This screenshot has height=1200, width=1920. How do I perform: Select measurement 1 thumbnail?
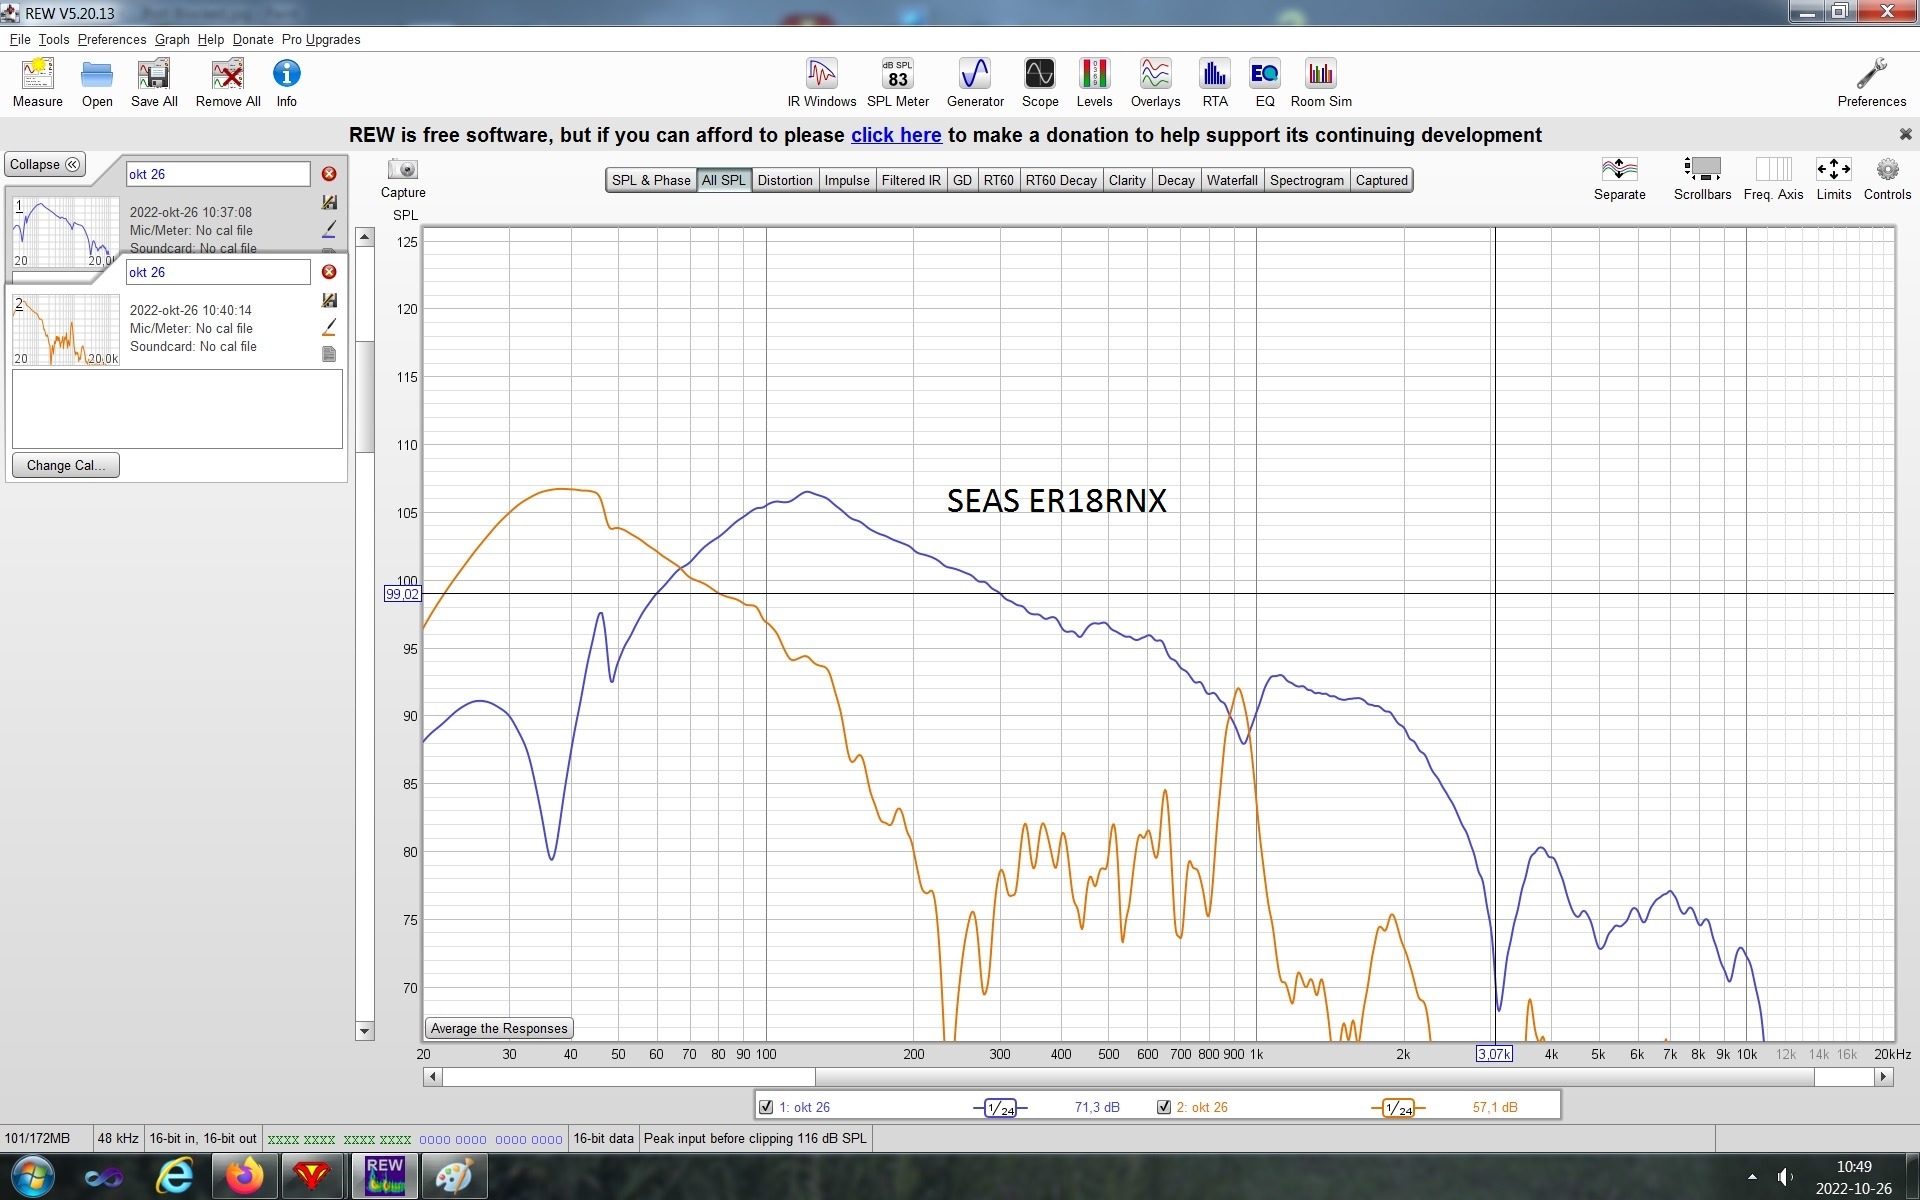pos(66,232)
